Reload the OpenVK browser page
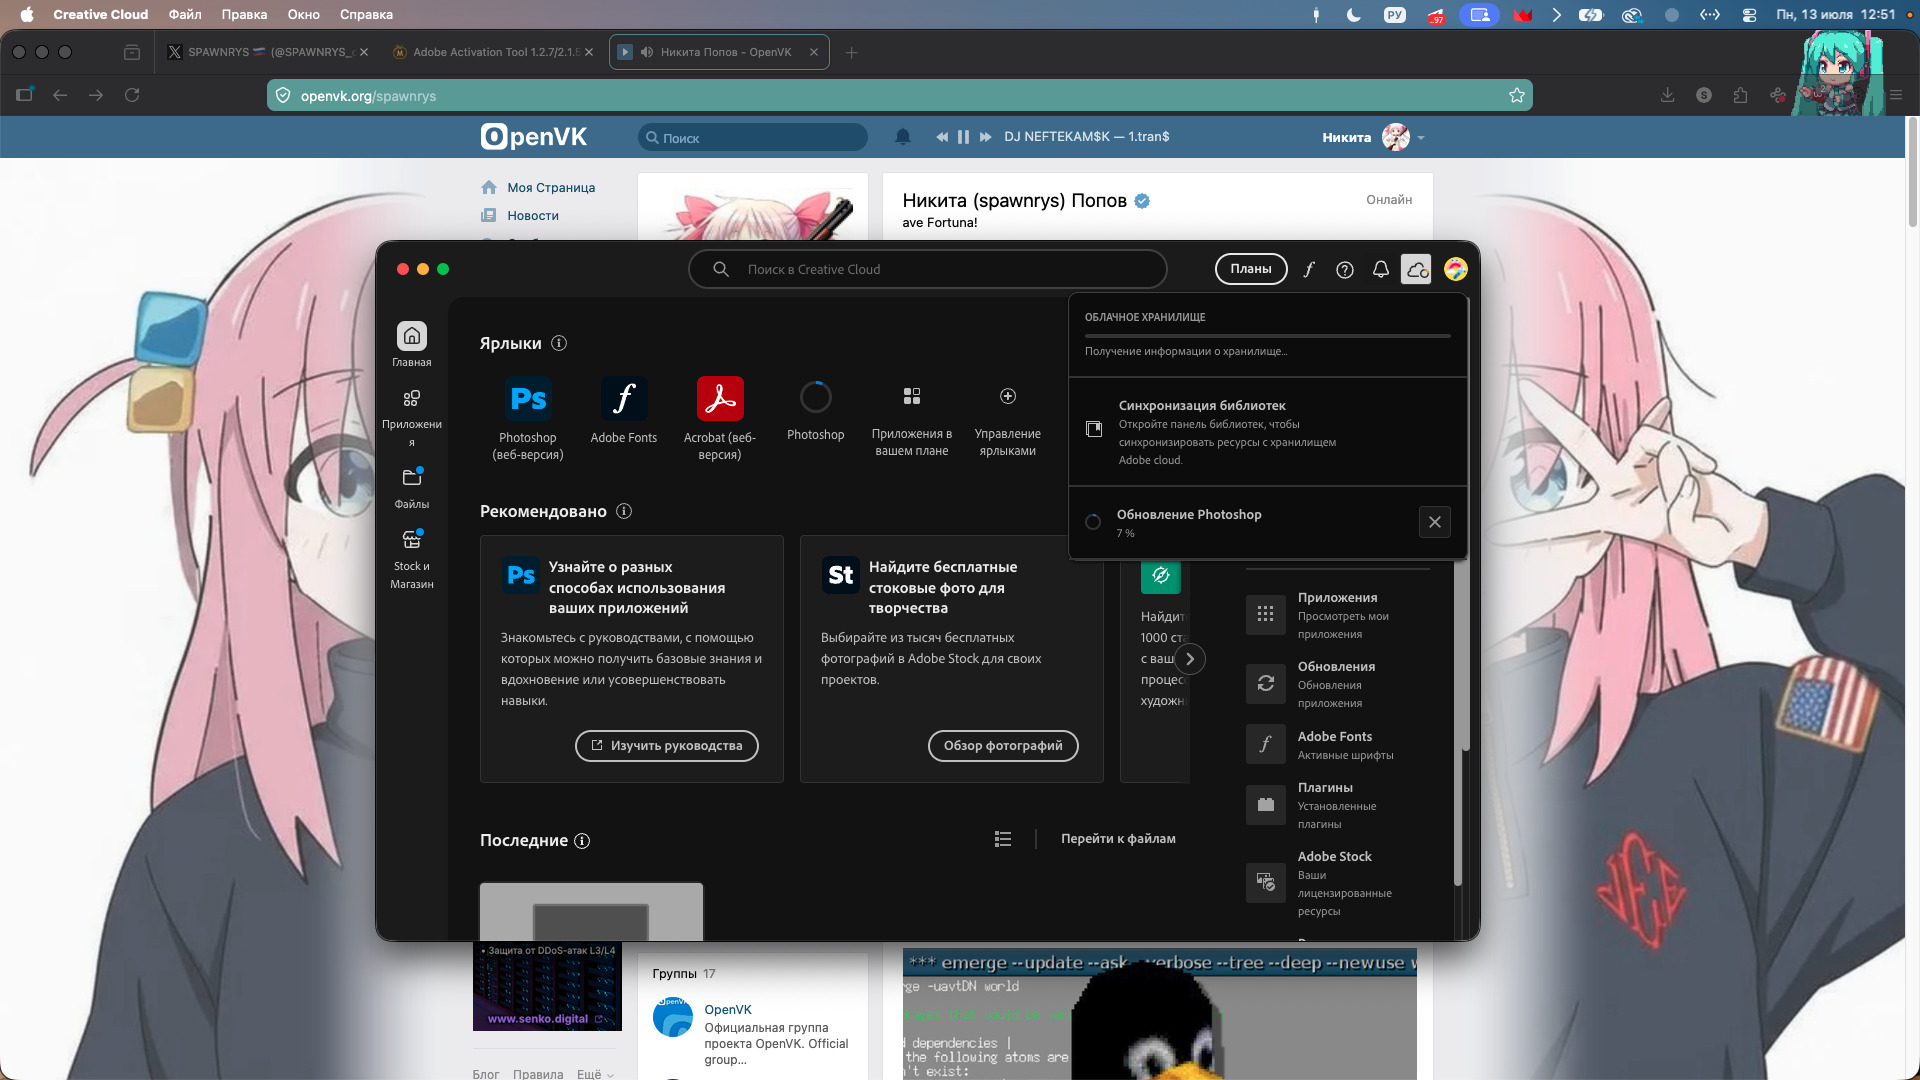The height and width of the screenshot is (1080, 1920). (132, 95)
